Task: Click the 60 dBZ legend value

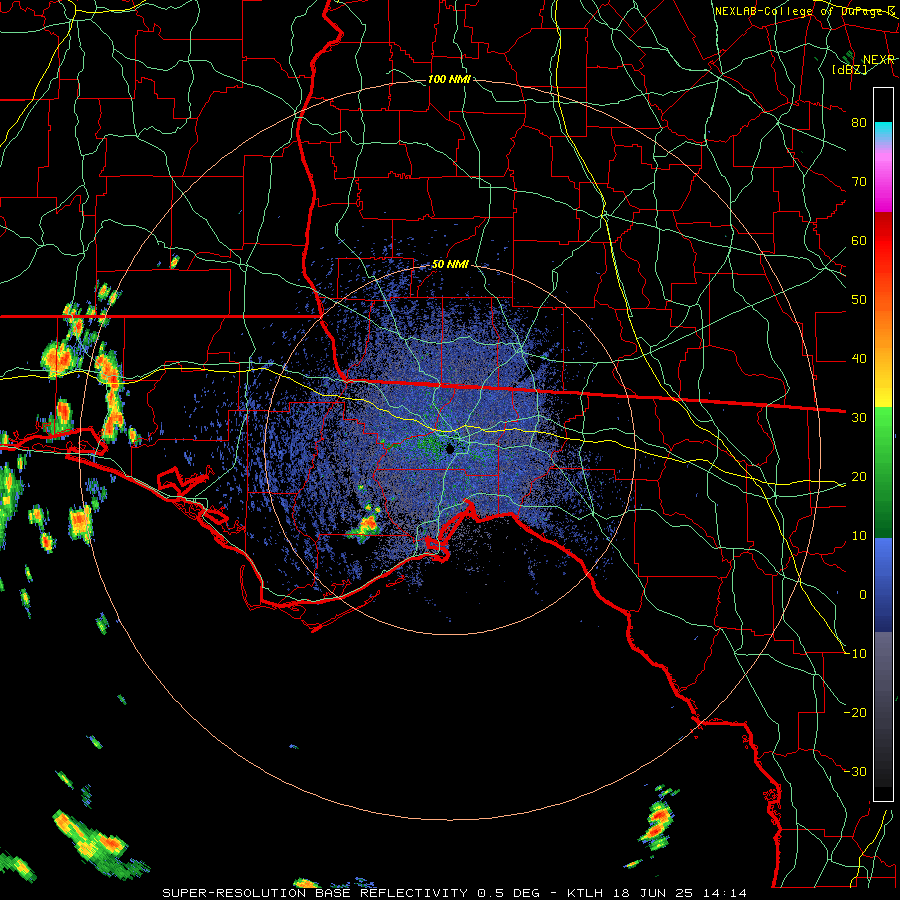Action: point(859,240)
